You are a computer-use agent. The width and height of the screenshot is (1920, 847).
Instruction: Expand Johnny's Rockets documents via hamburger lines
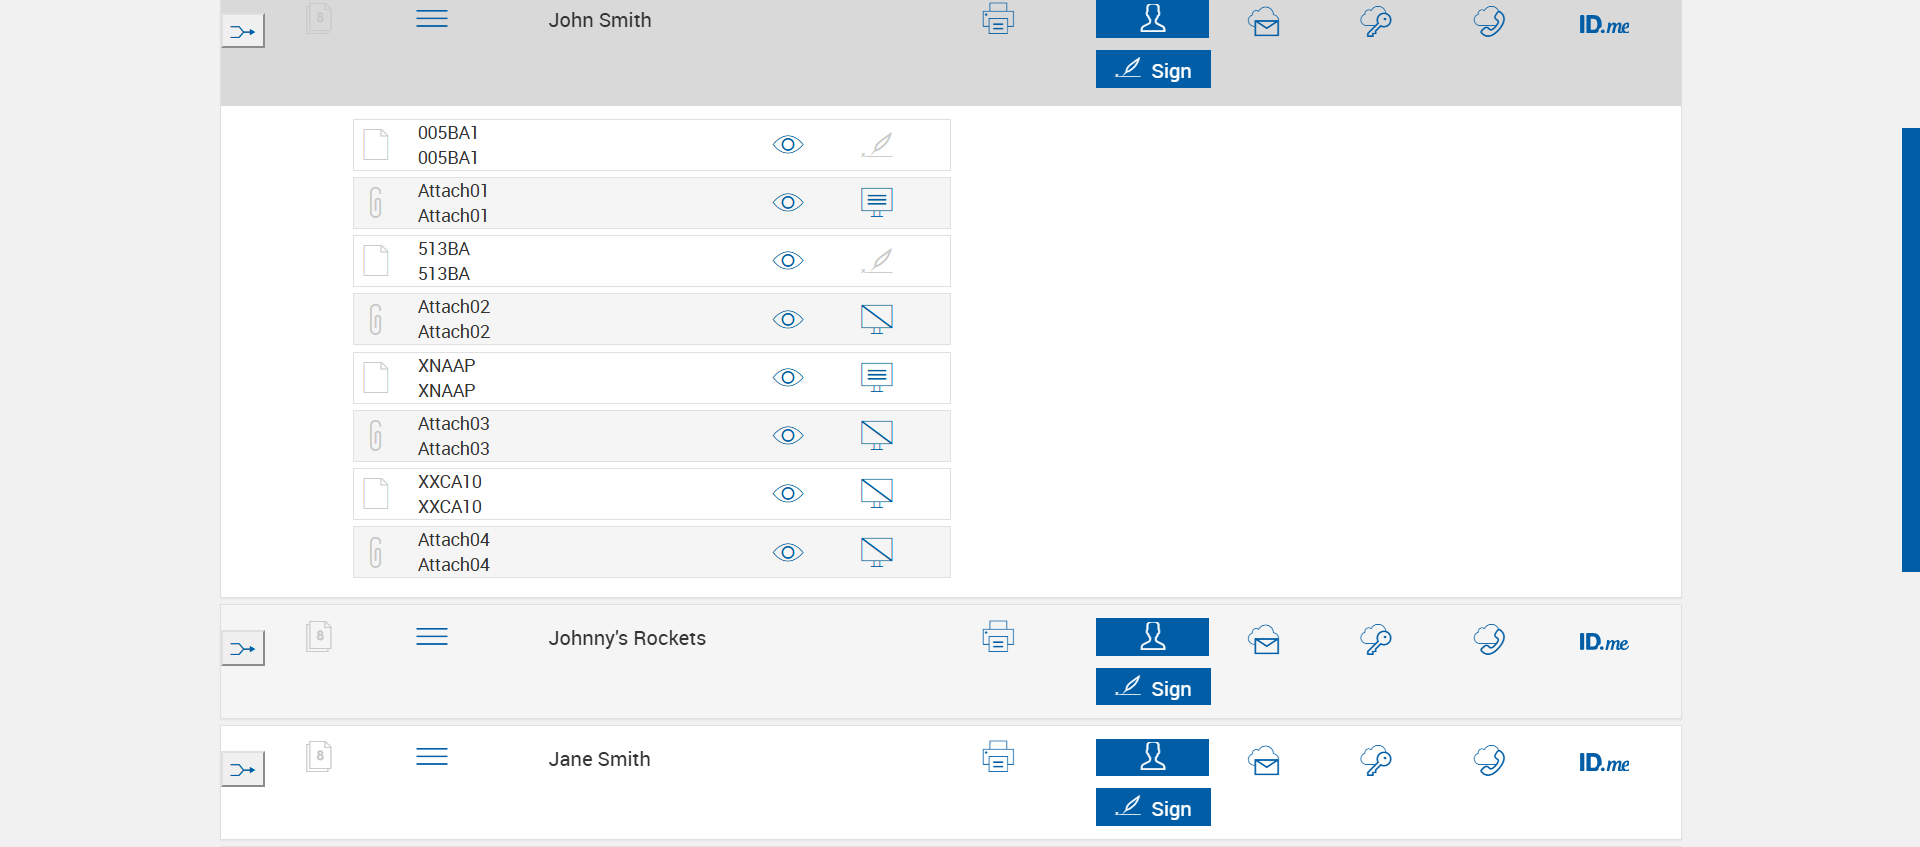(432, 637)
